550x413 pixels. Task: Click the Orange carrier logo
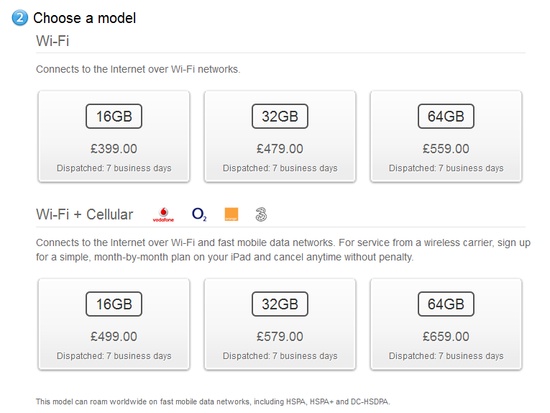231,214
